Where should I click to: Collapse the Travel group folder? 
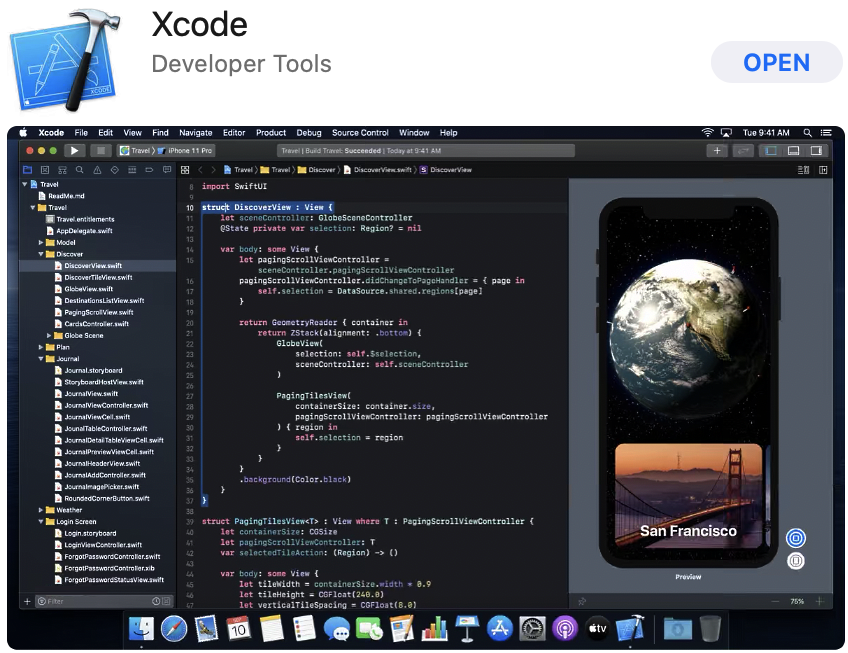[33, 208]
